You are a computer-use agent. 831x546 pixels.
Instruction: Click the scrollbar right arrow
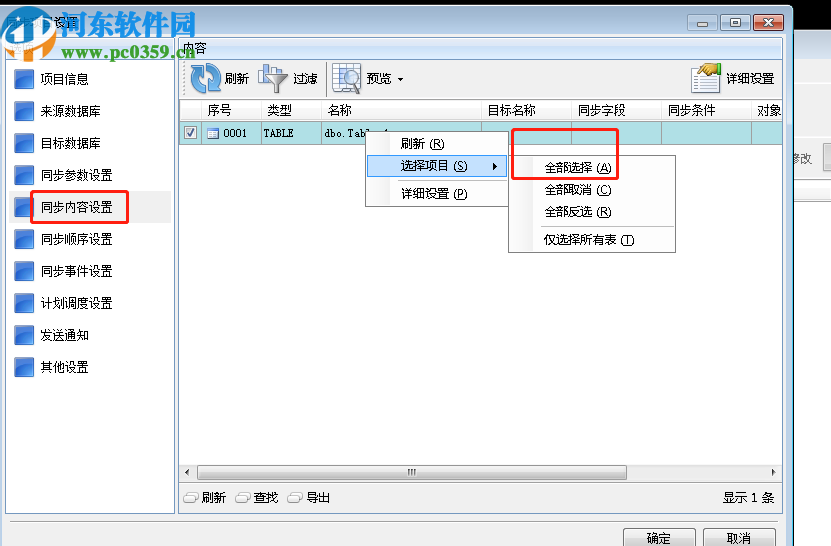coord(773,472)
